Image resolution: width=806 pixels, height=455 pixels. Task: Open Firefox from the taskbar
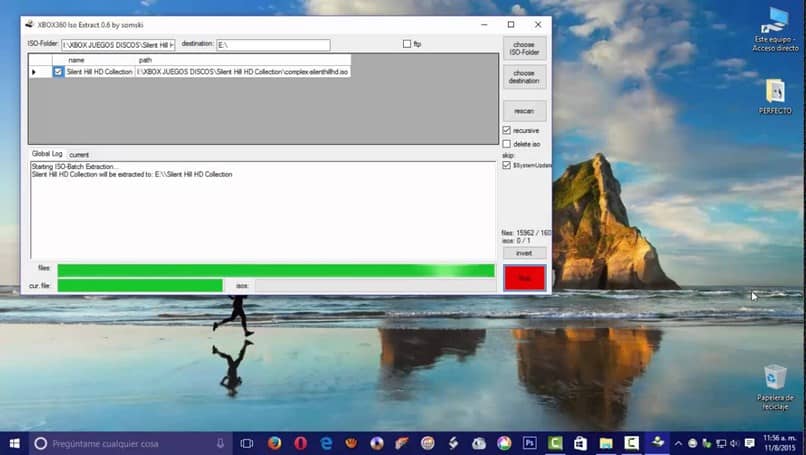click(x=274, y=443)
